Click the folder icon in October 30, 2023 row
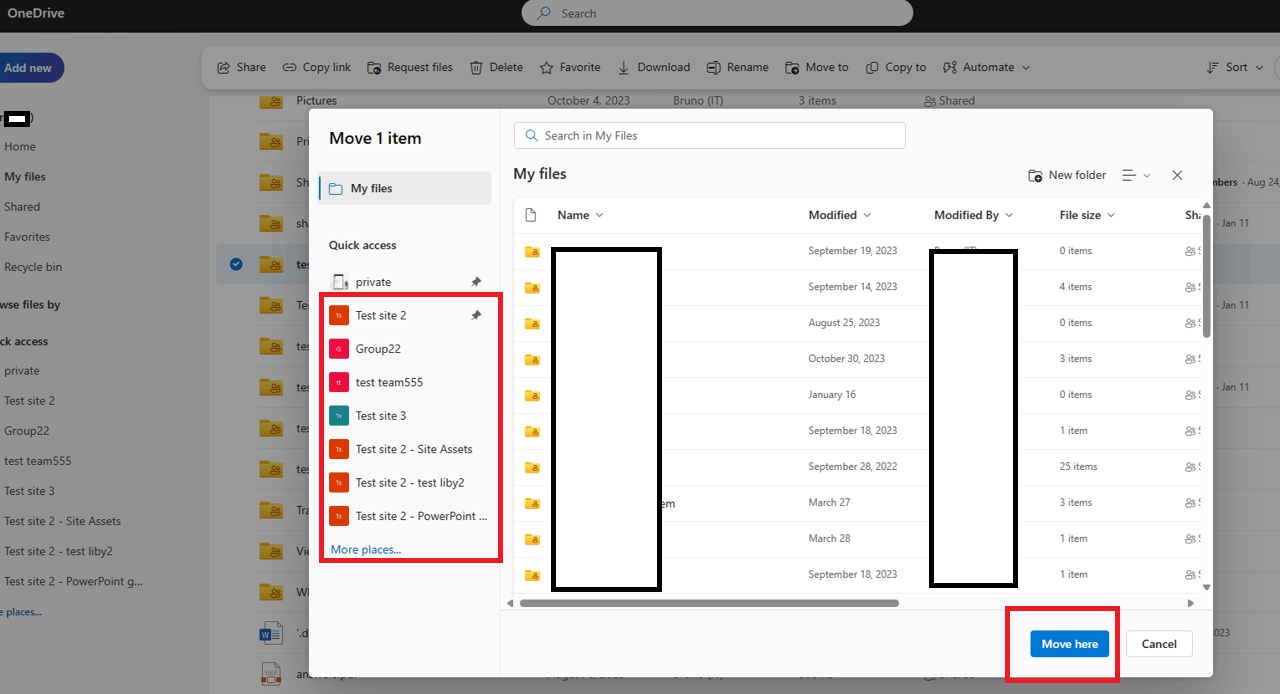Screen dimensions: 1280x694 point(532,359)
